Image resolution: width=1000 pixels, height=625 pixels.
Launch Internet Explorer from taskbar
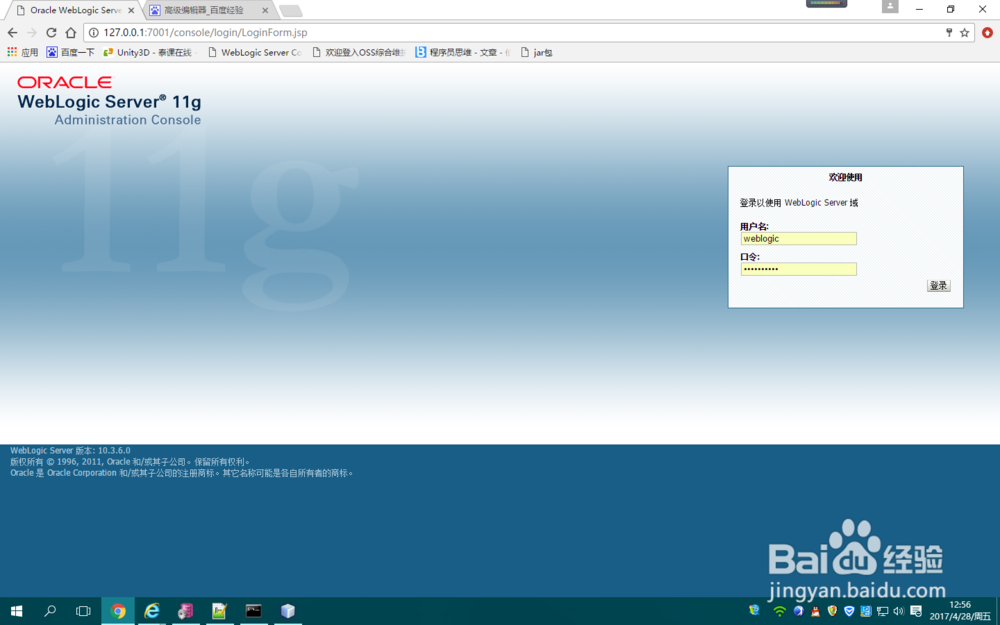click(x=152, y=611)
